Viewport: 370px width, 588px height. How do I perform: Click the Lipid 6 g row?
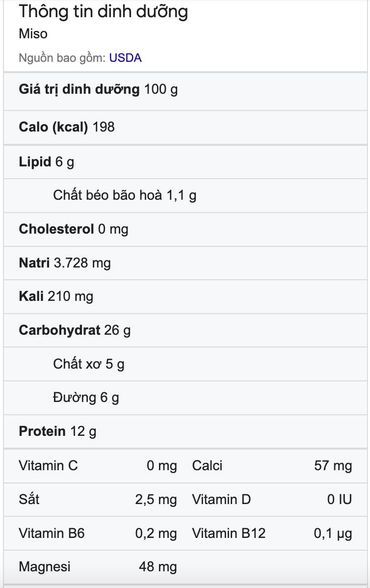tap(186, 162)
